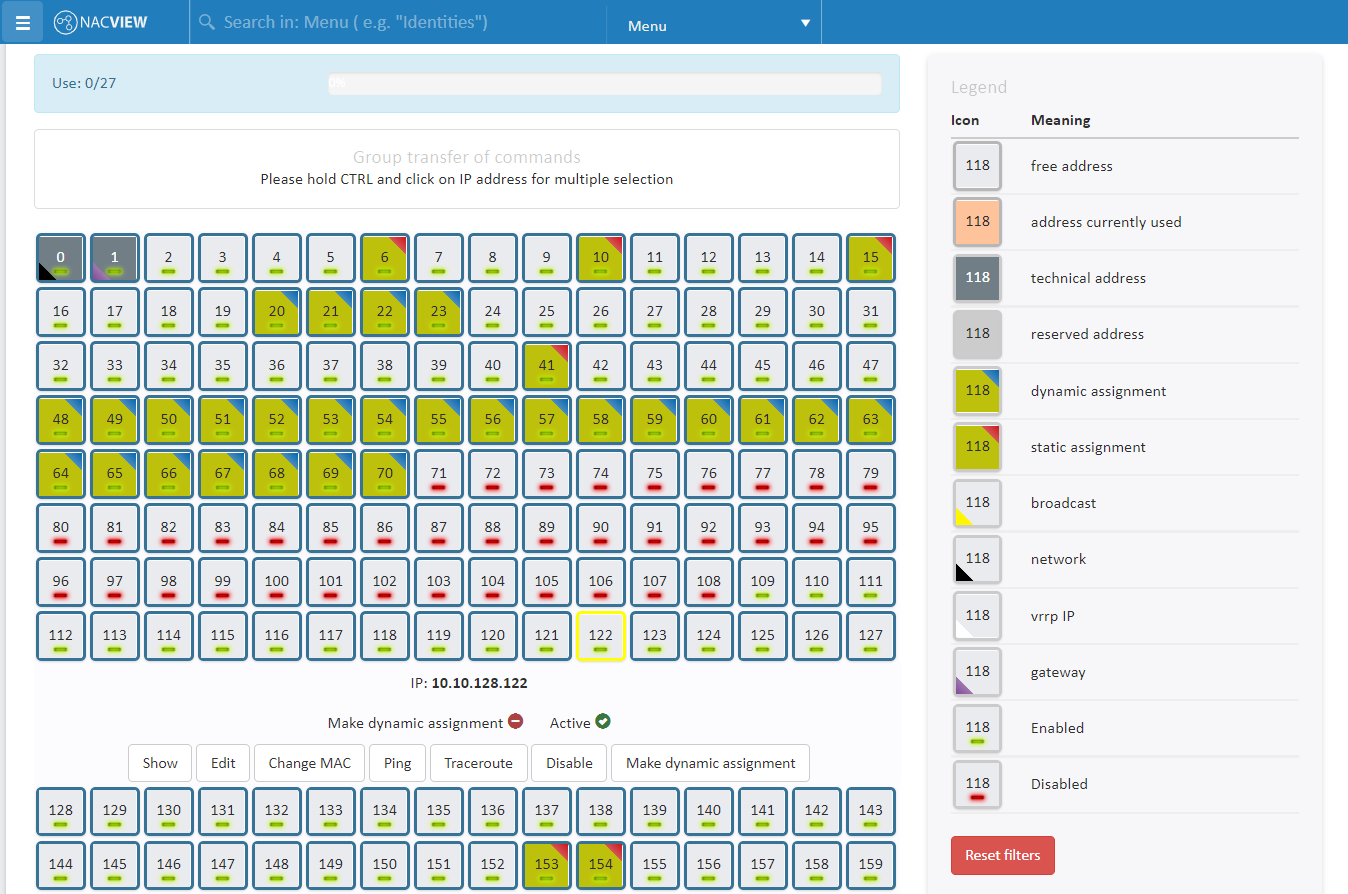Click the search magnifier icon
This screenshot has height=894, width=1348.
point(207,21)
